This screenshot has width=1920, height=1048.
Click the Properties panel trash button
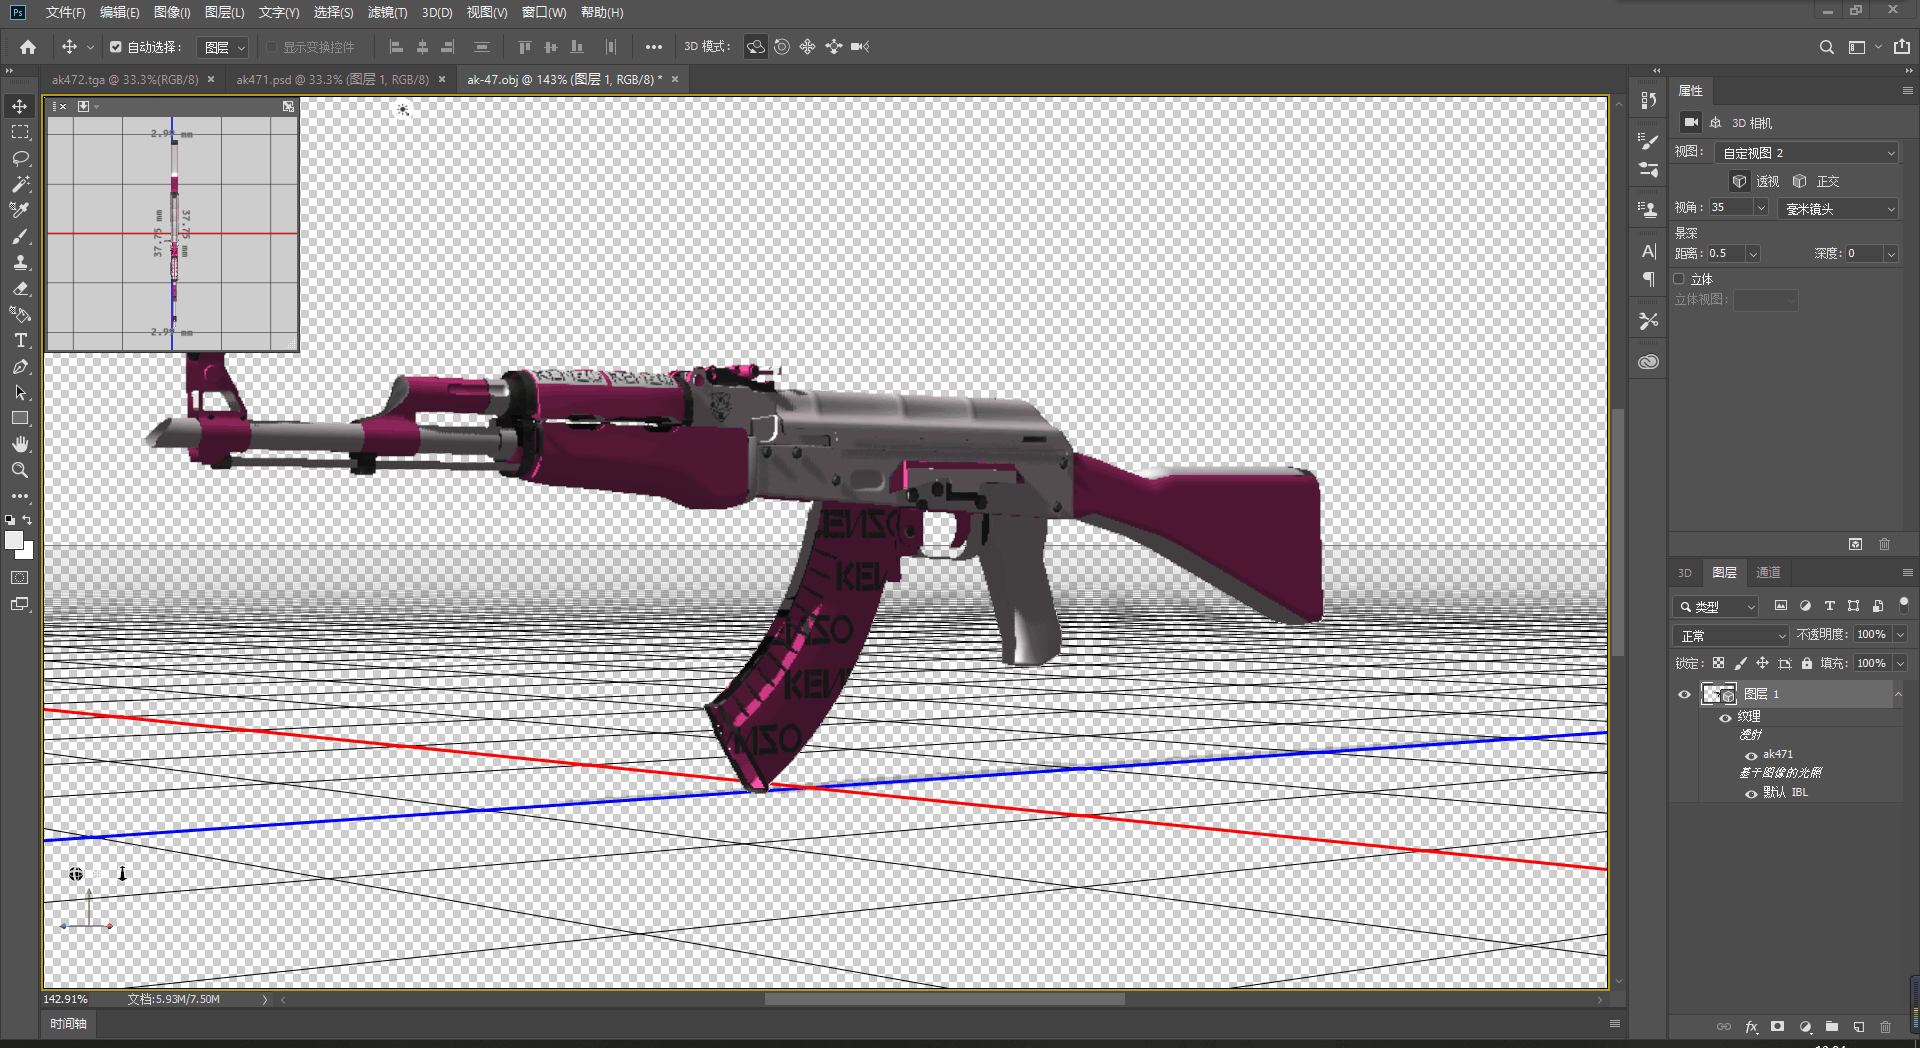pyautogui.click(x=1884, y=544)
